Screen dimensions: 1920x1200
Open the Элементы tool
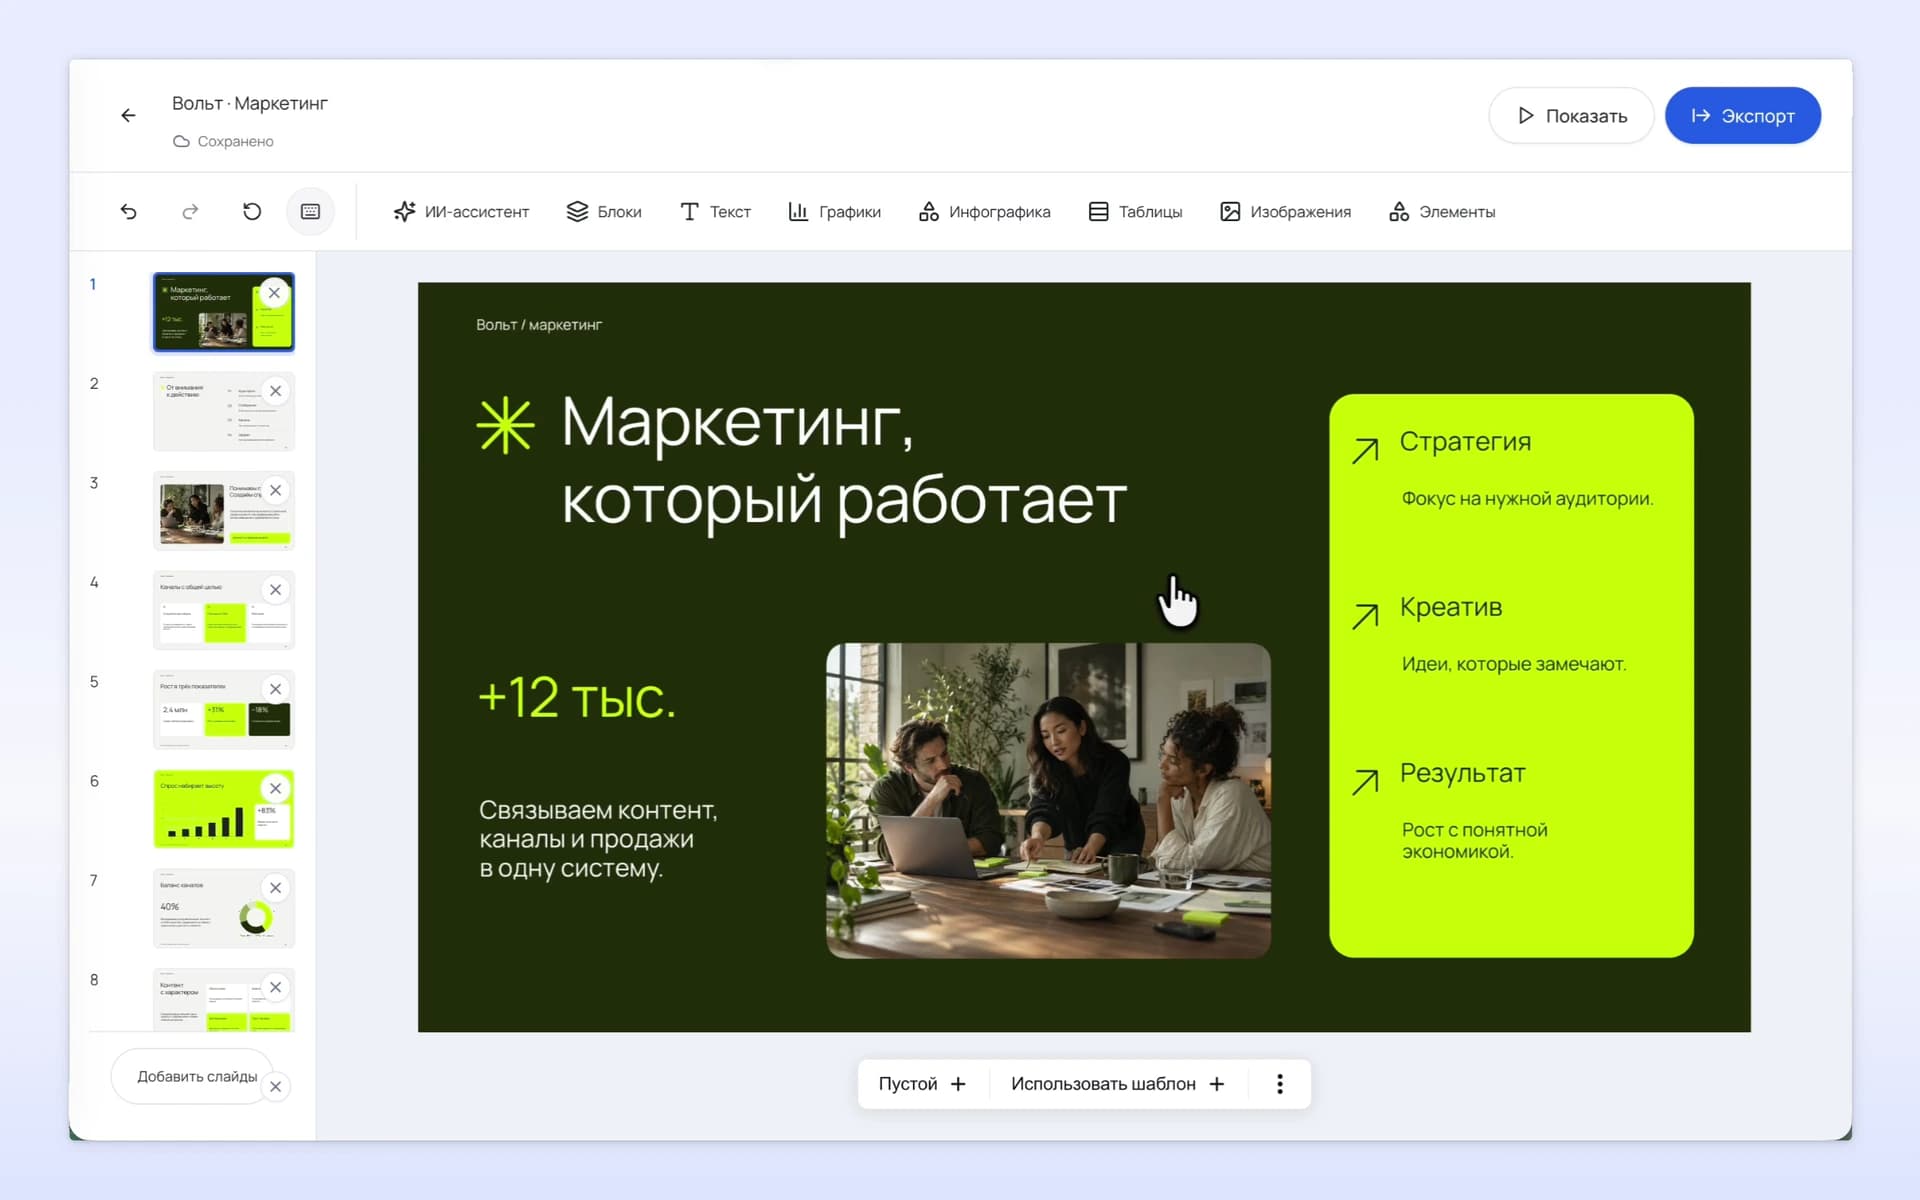[x=1441, y=211]
